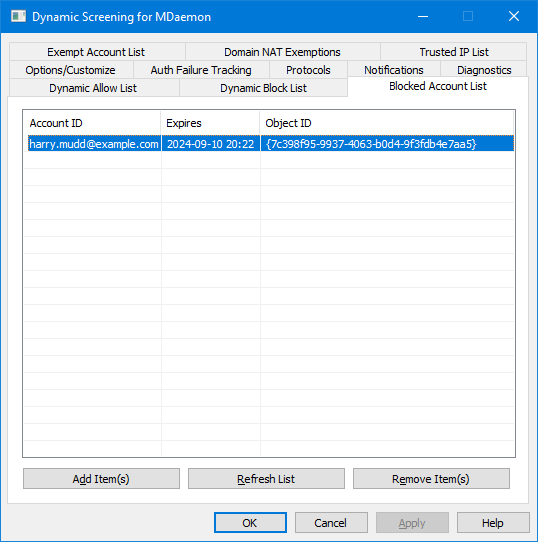The height and width of the screenshot is (542, 538).
Task: Sort by the Expires column header
Action: tap(210, 123)
